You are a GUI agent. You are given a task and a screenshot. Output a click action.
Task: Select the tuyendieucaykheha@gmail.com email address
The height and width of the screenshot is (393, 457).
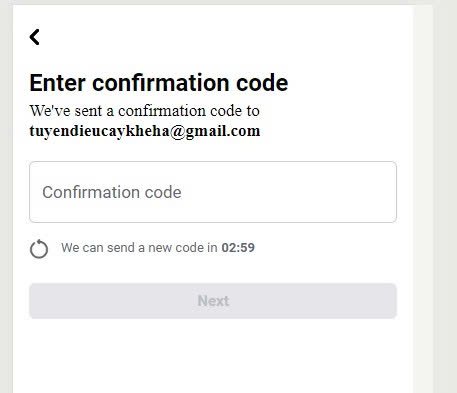click(145, 131)
